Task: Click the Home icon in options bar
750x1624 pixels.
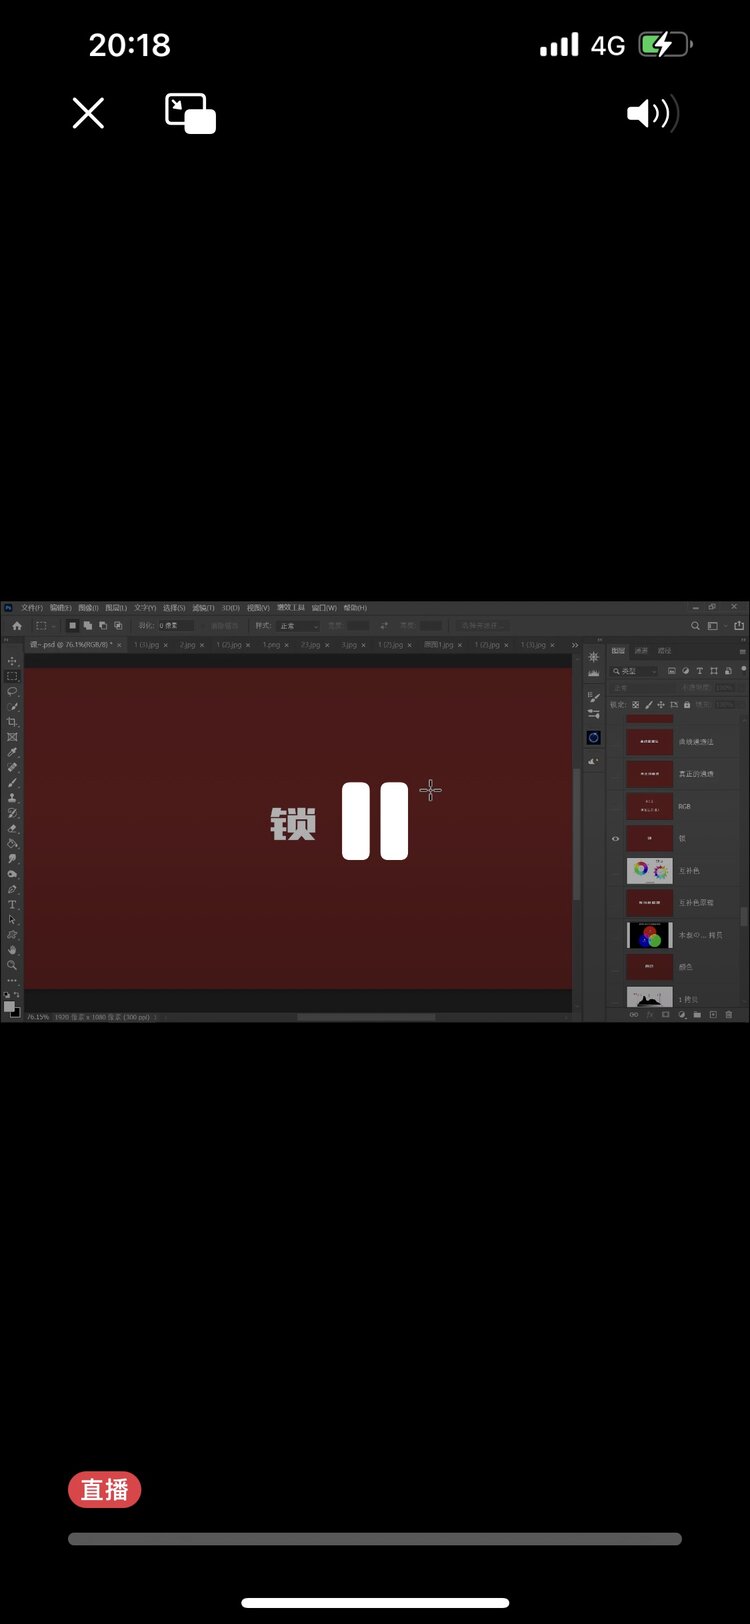Action: tap(16, 626)
